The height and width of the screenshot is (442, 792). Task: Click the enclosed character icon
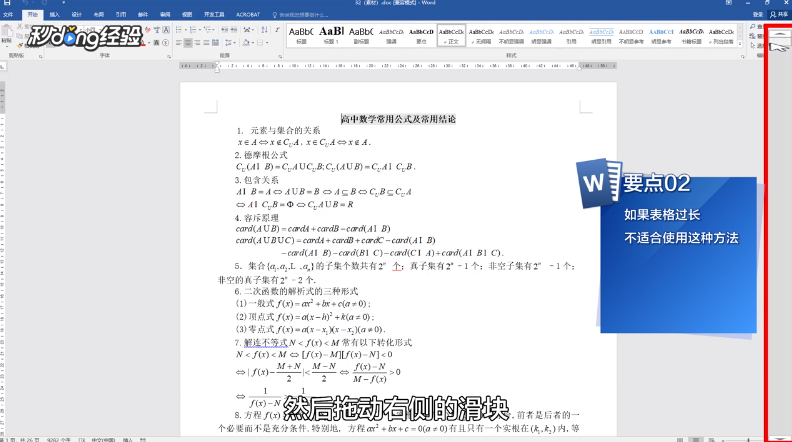166,43
